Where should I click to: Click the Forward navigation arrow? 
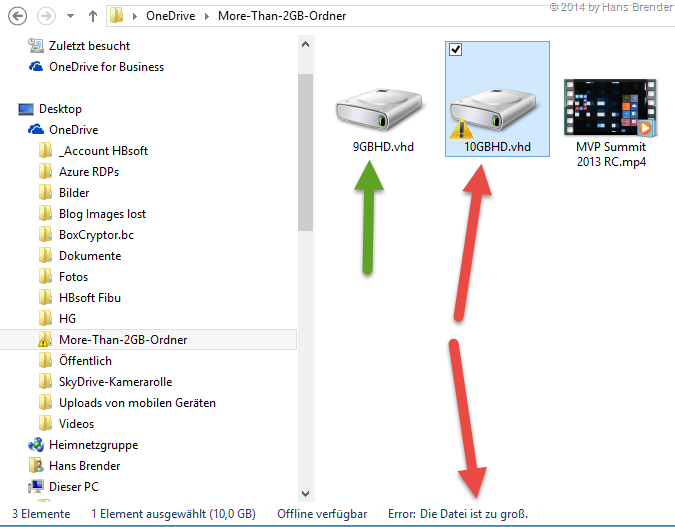coord(46,16)
